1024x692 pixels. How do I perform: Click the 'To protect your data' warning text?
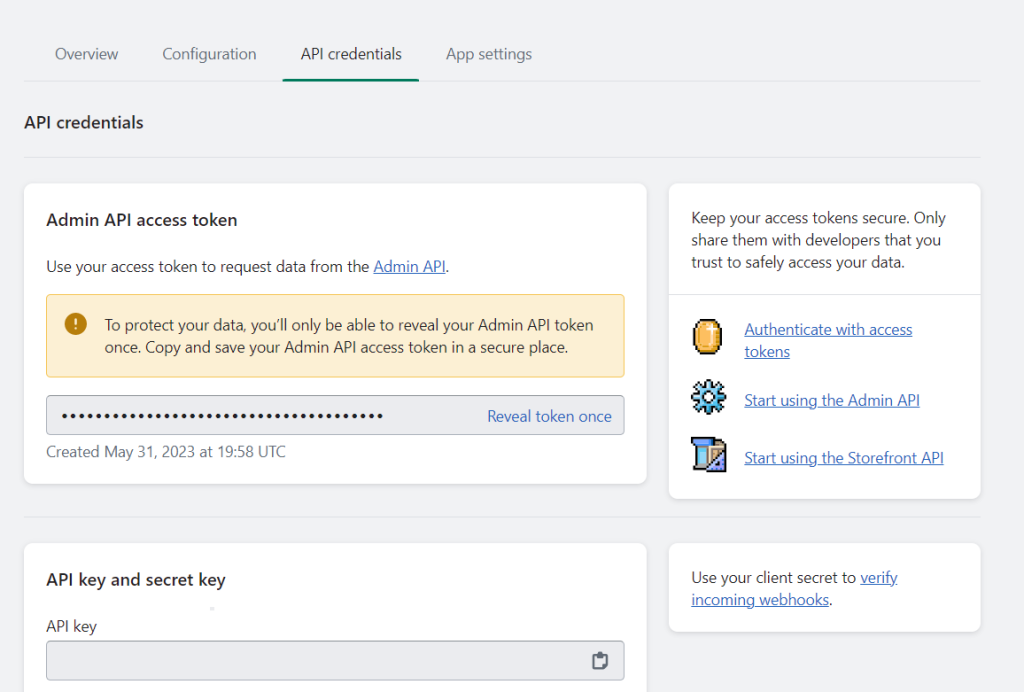click(349, 336)
